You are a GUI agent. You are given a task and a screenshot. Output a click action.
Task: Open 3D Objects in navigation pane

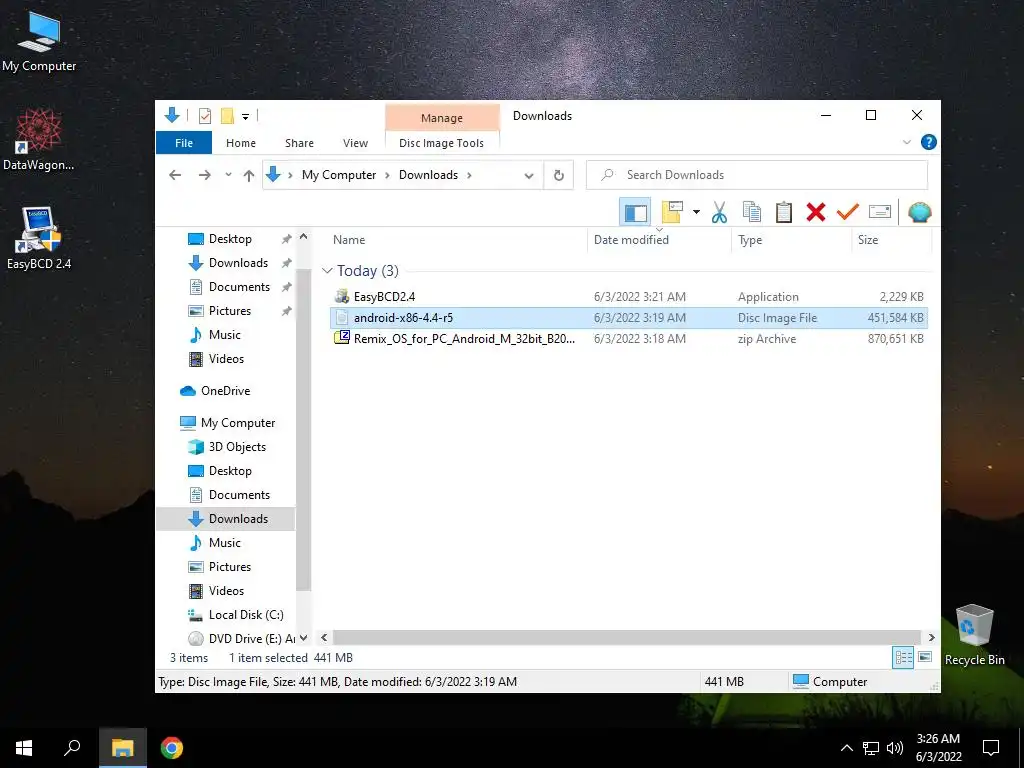pyautogui.click(x=236, y=447)
